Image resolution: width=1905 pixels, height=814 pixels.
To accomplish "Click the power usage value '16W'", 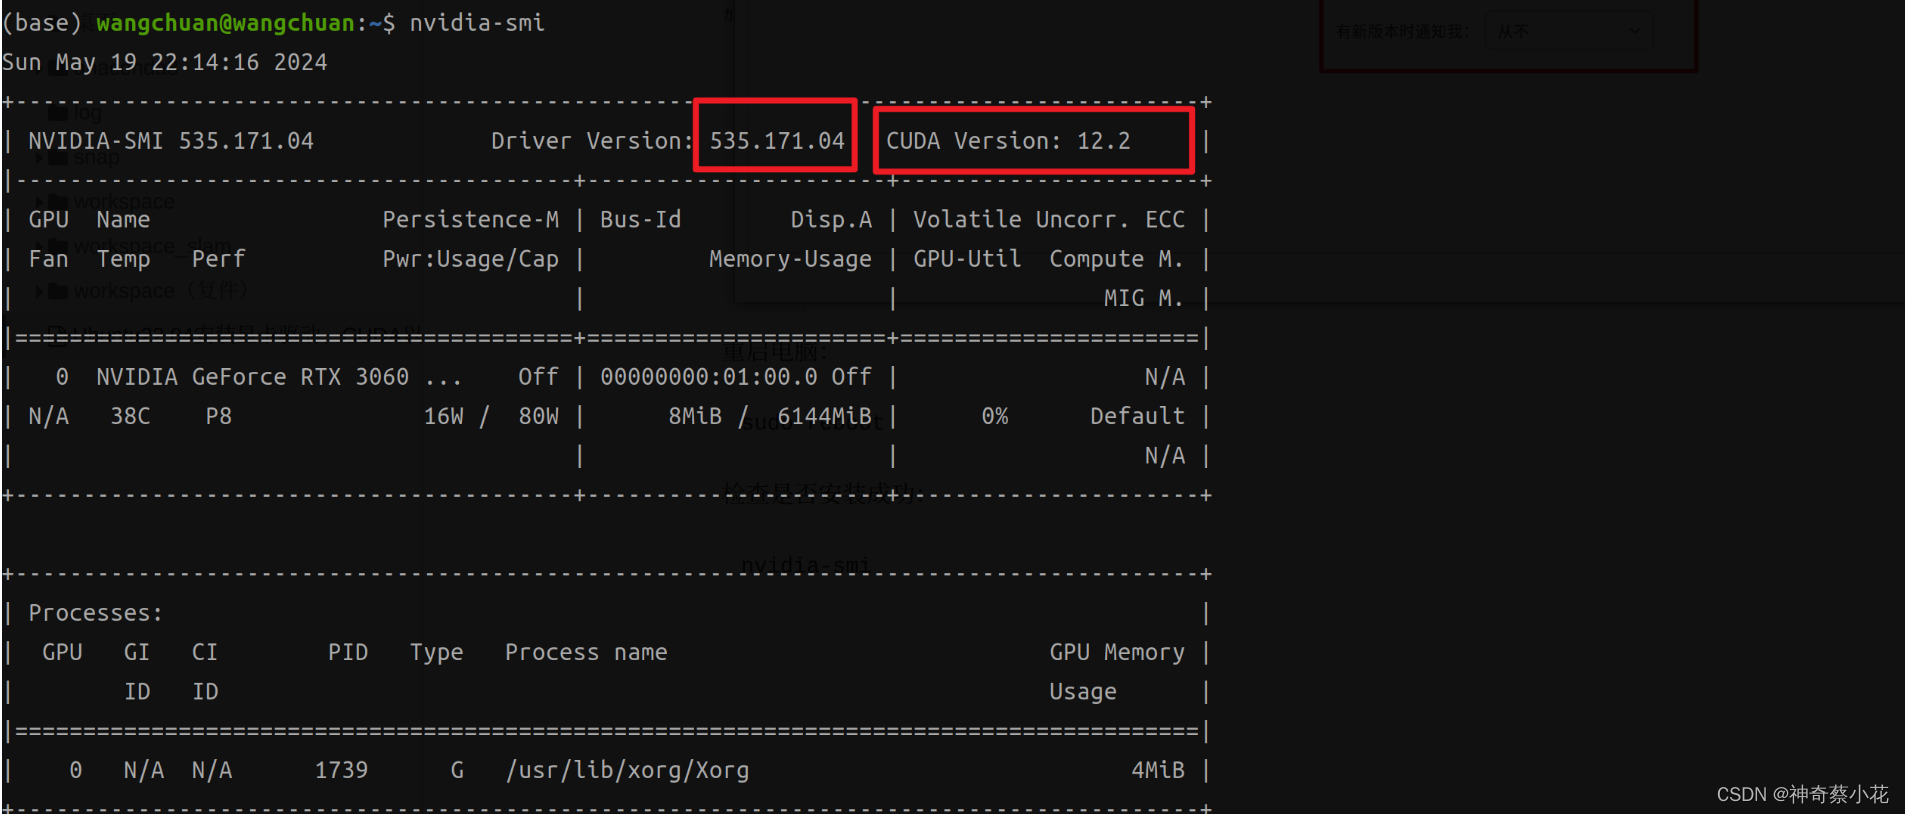I will pyautogui.click(x=443, y=416).
